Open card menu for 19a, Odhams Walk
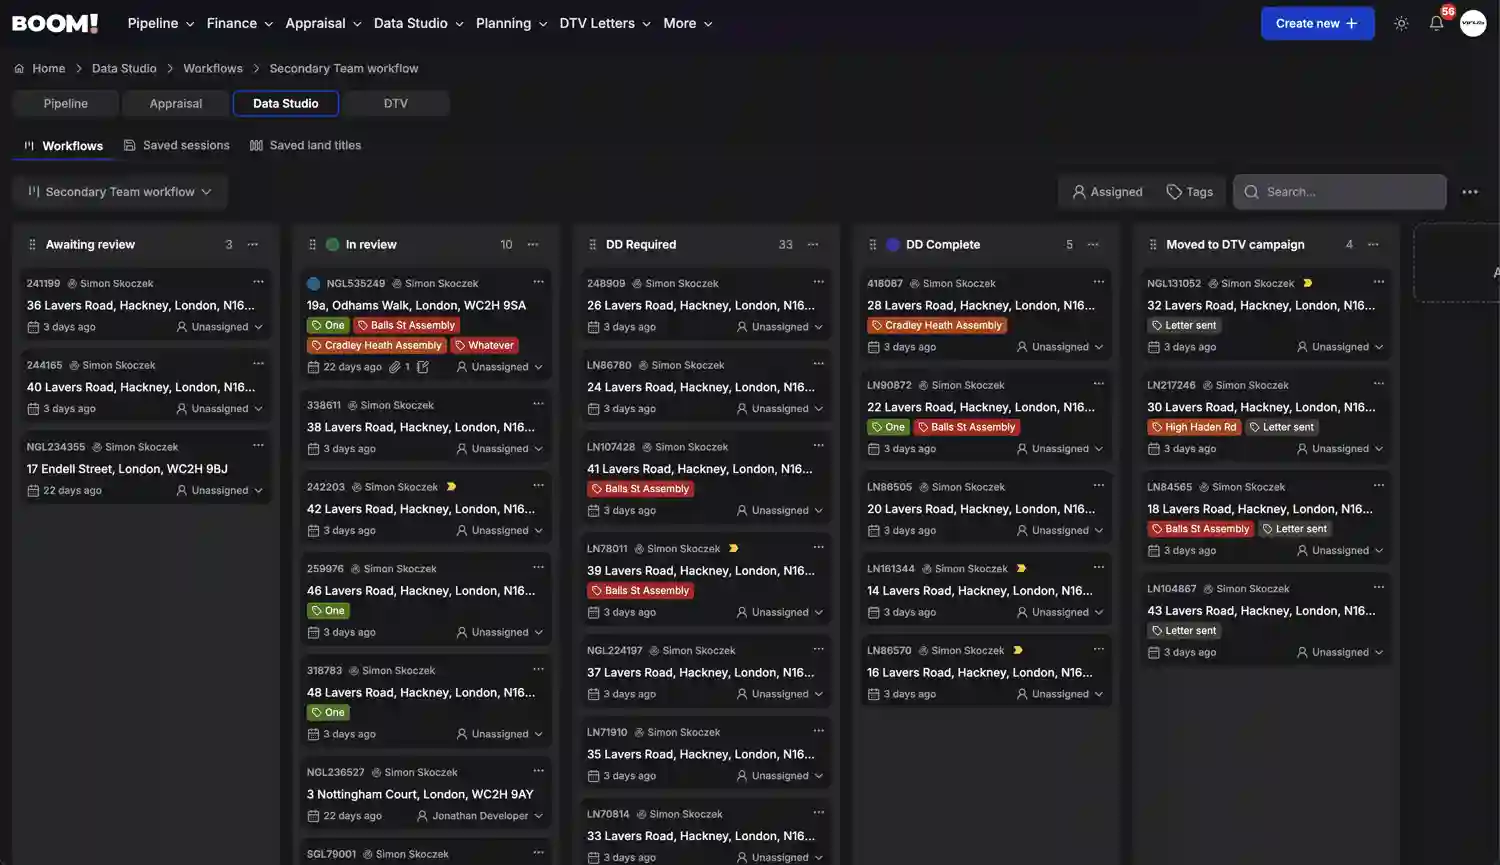 (x=538, y=282)
